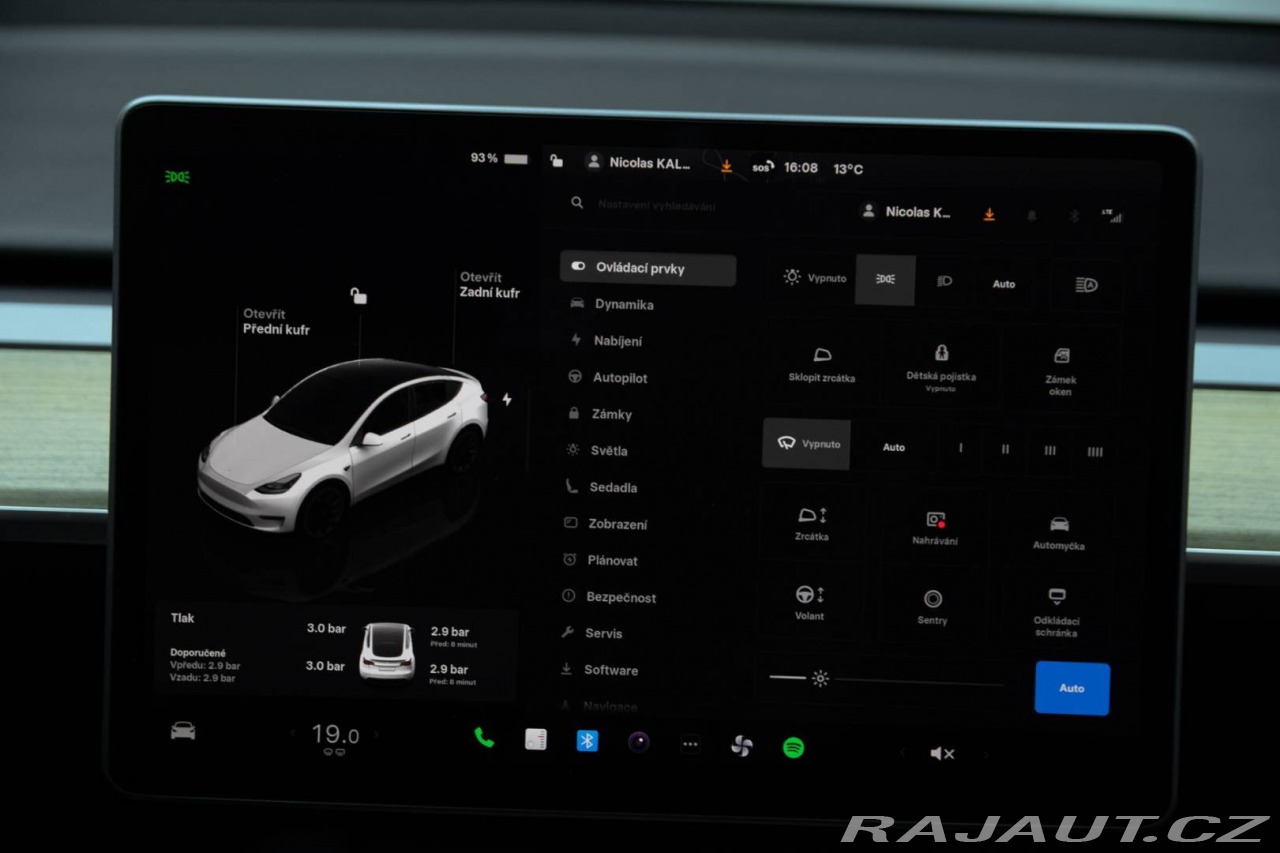Launch Spotify from the bottom bar
The height and width of the screenshot is (853, 1280).
pyautogui.click(x=793, y=747)
